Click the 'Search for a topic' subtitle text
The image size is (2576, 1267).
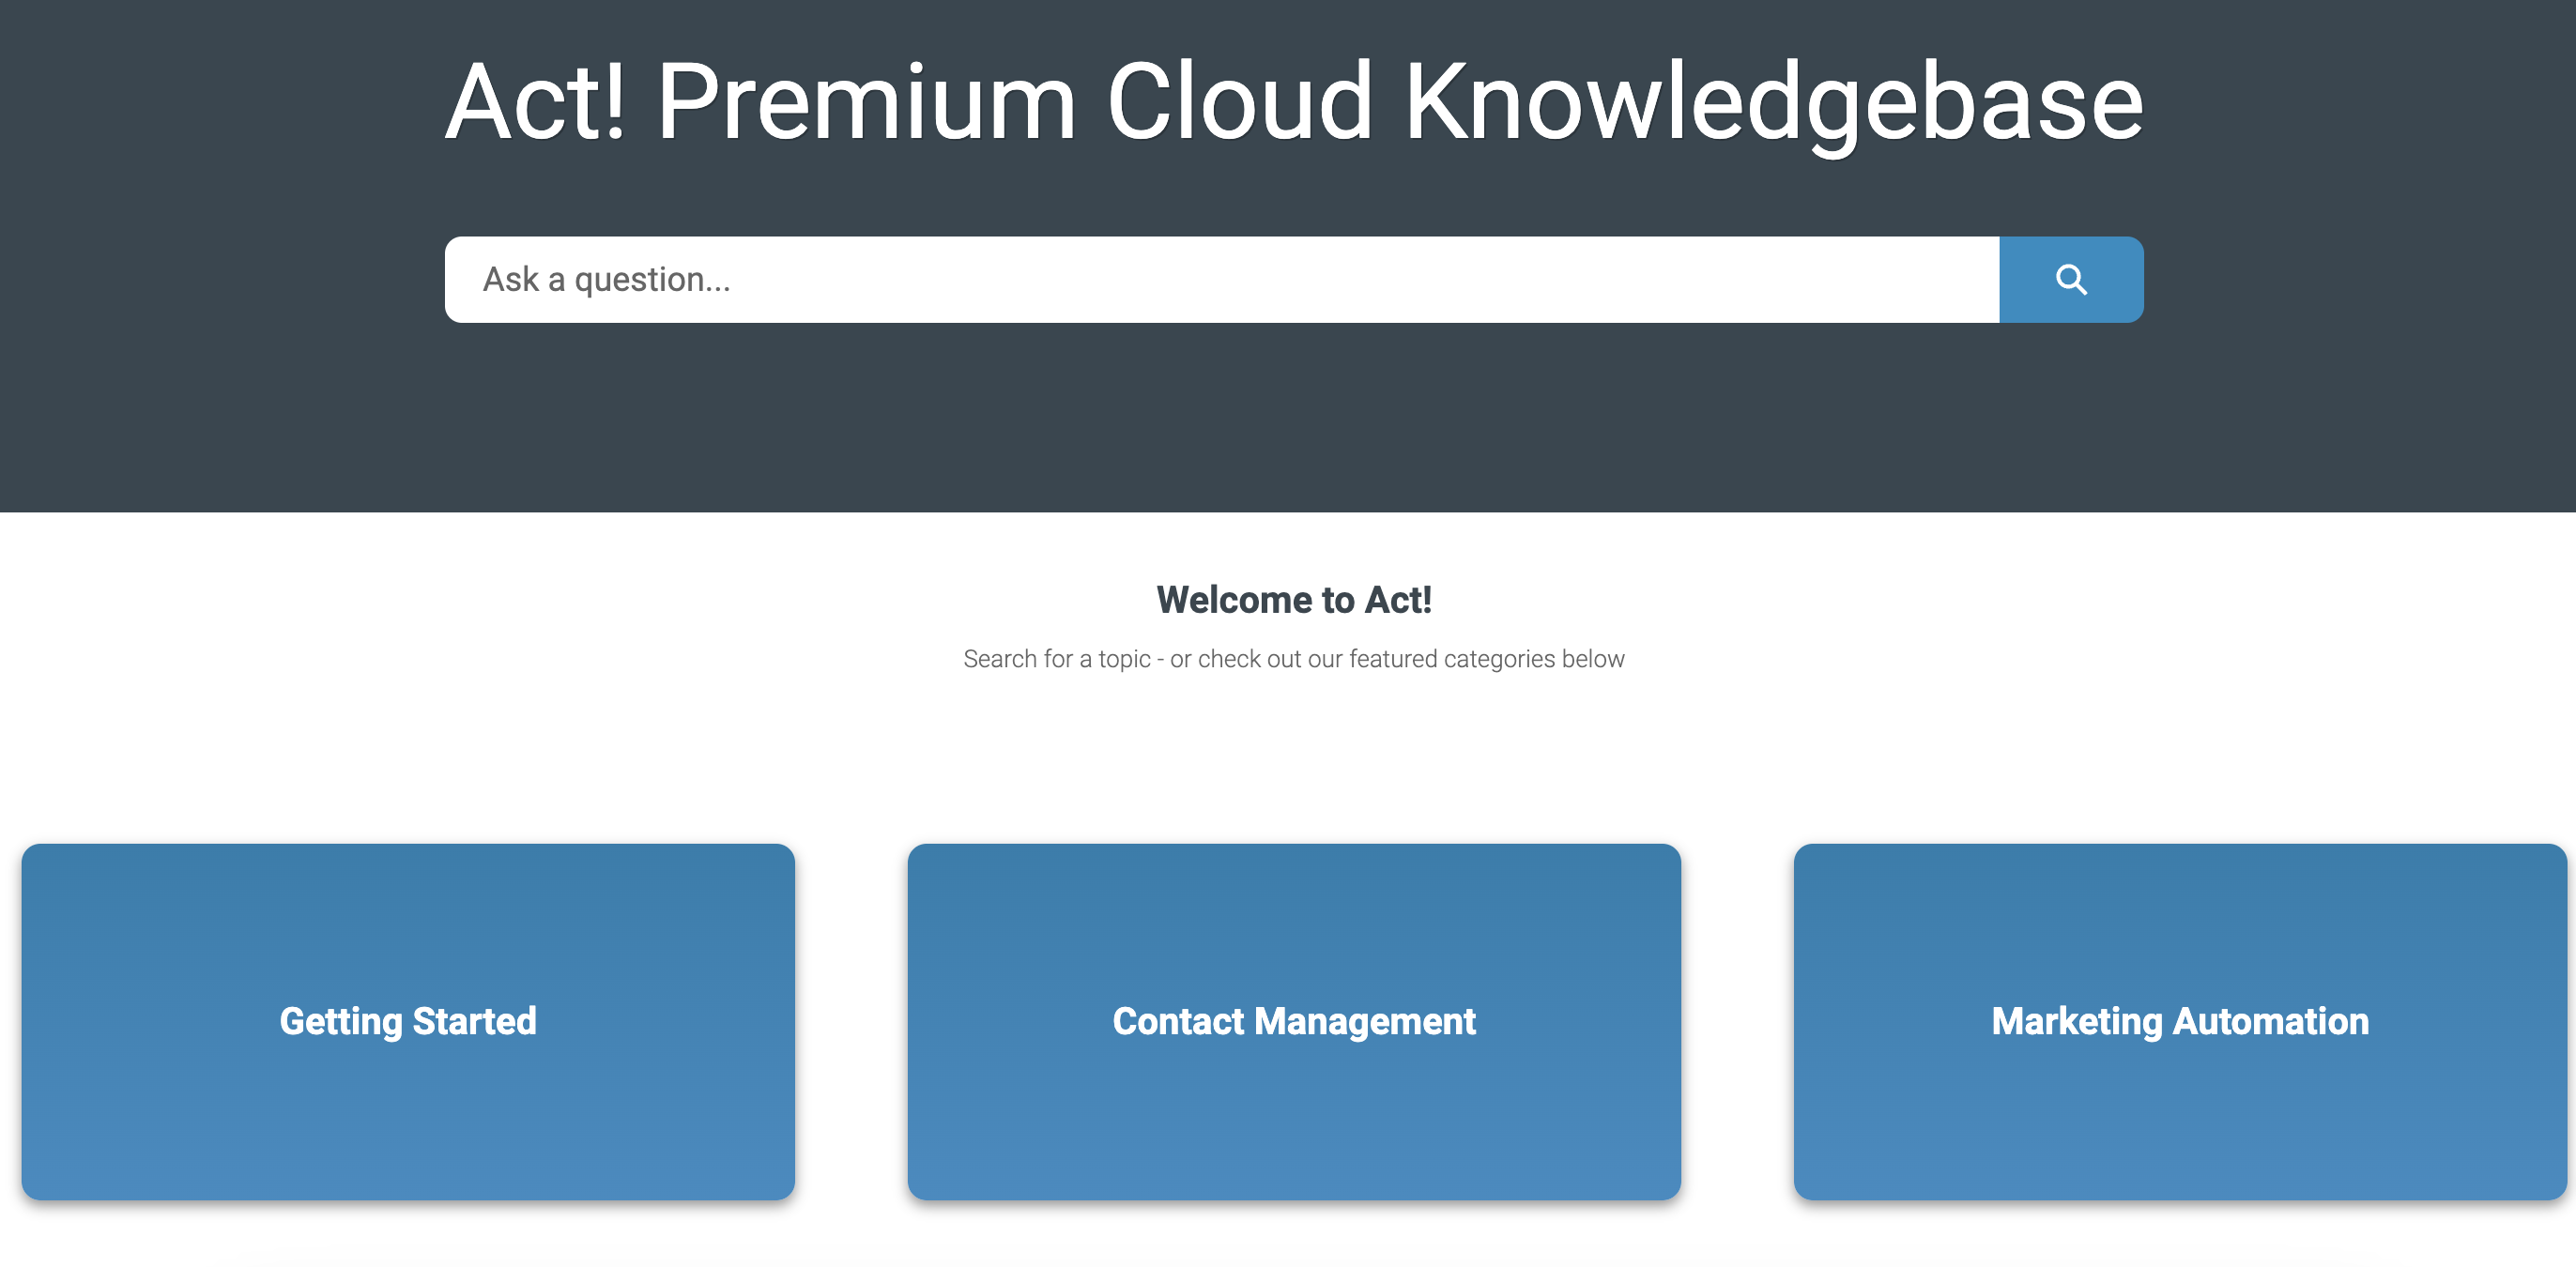tap(1293, 659)
